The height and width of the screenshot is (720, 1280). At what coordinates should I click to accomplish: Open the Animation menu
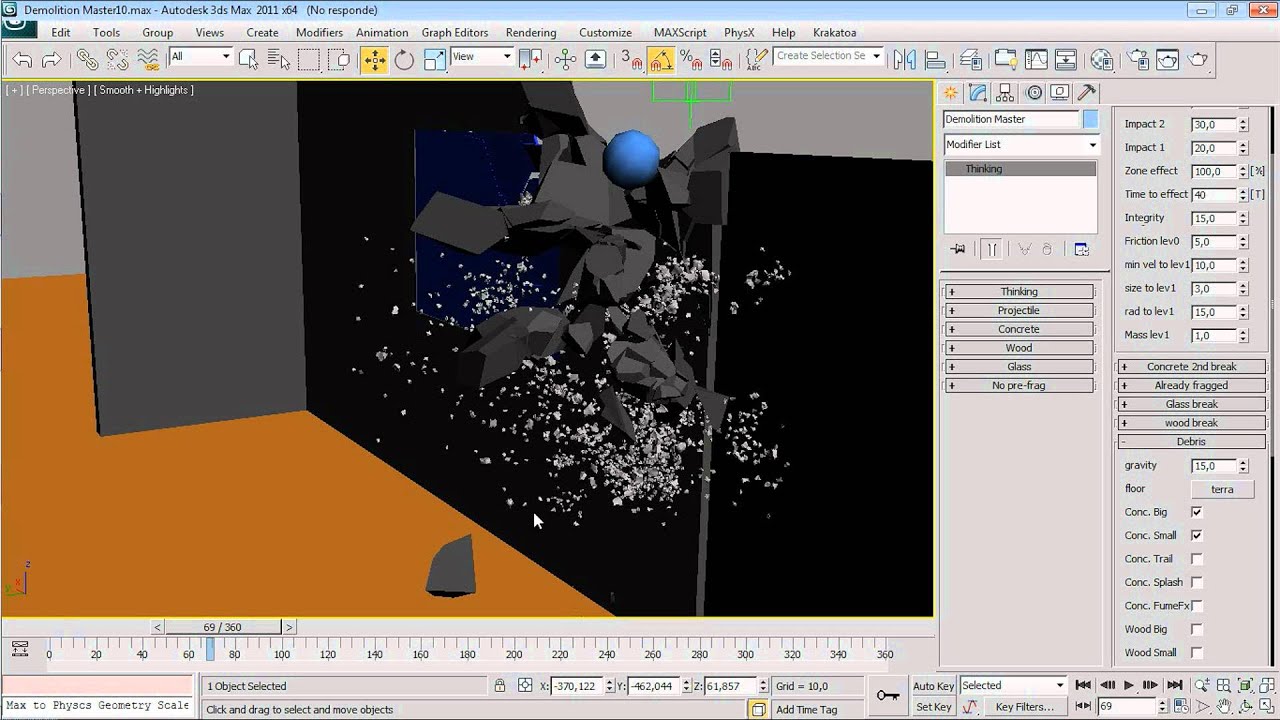tap(382, 32)
